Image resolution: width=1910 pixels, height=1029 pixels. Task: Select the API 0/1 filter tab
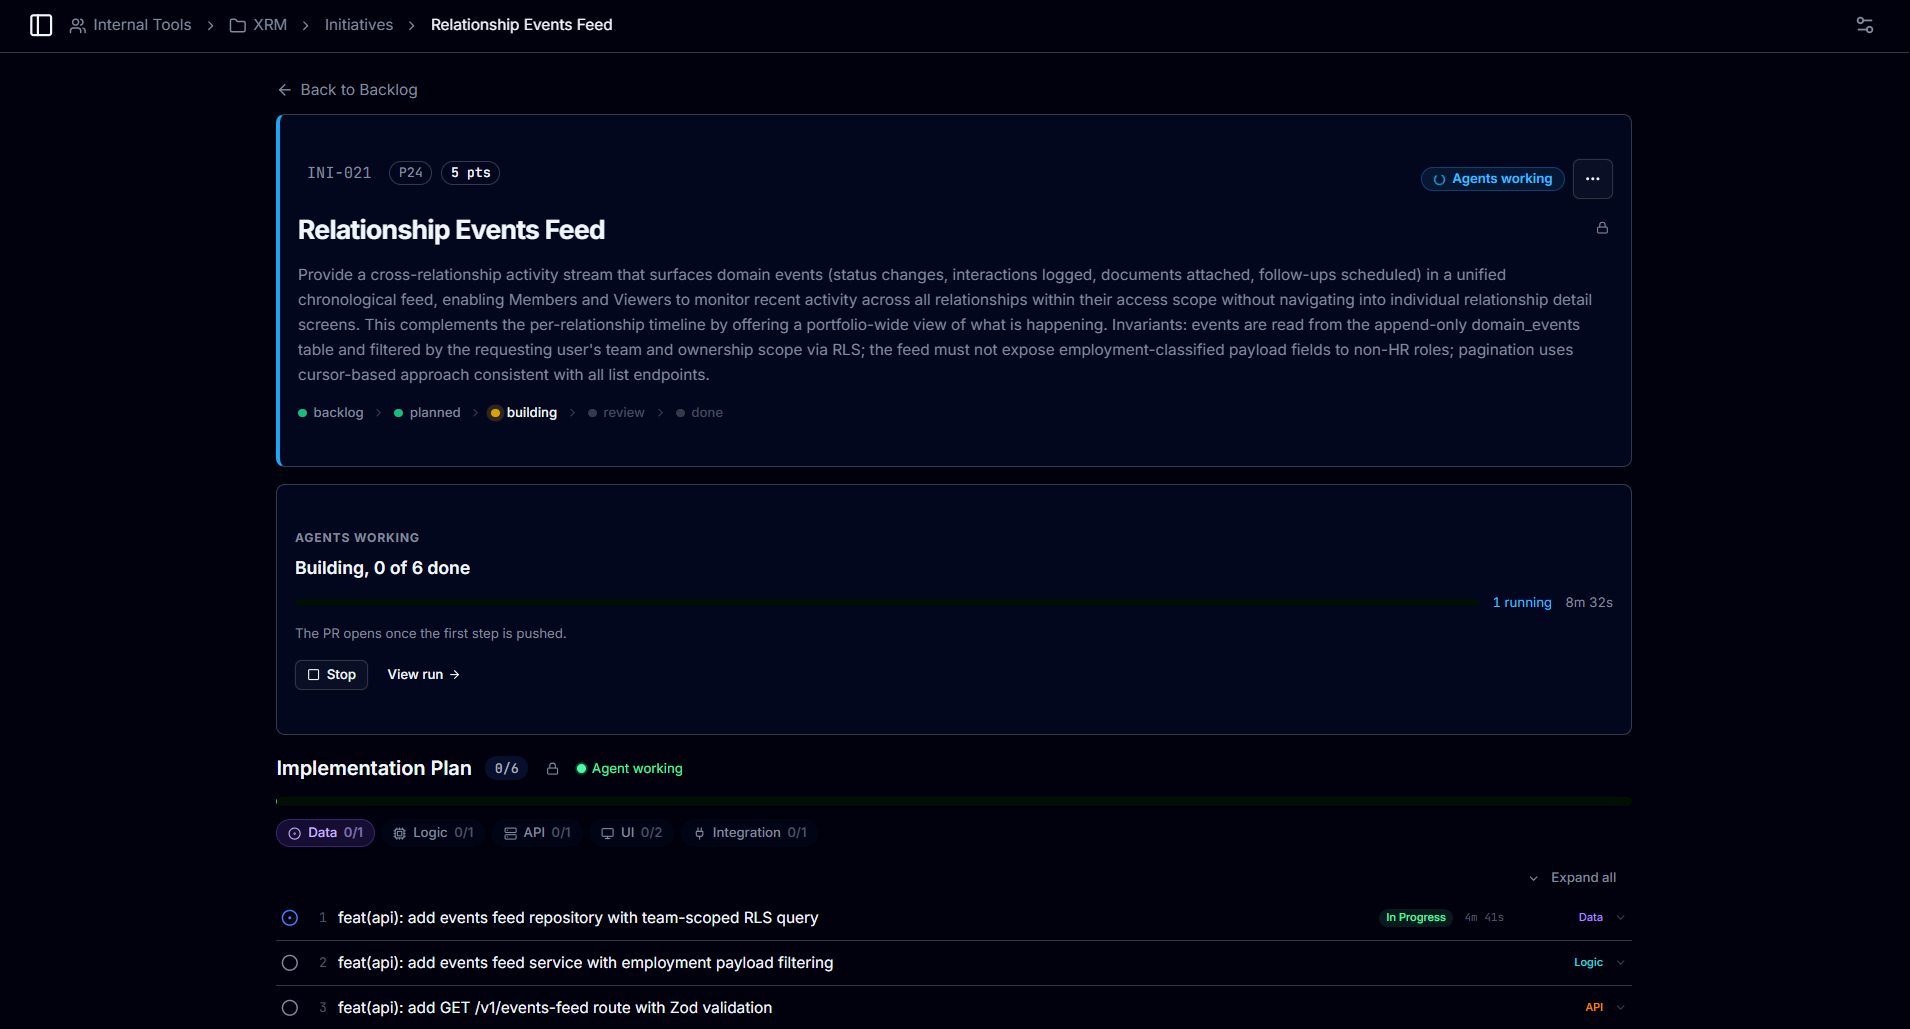click(537, 833)
